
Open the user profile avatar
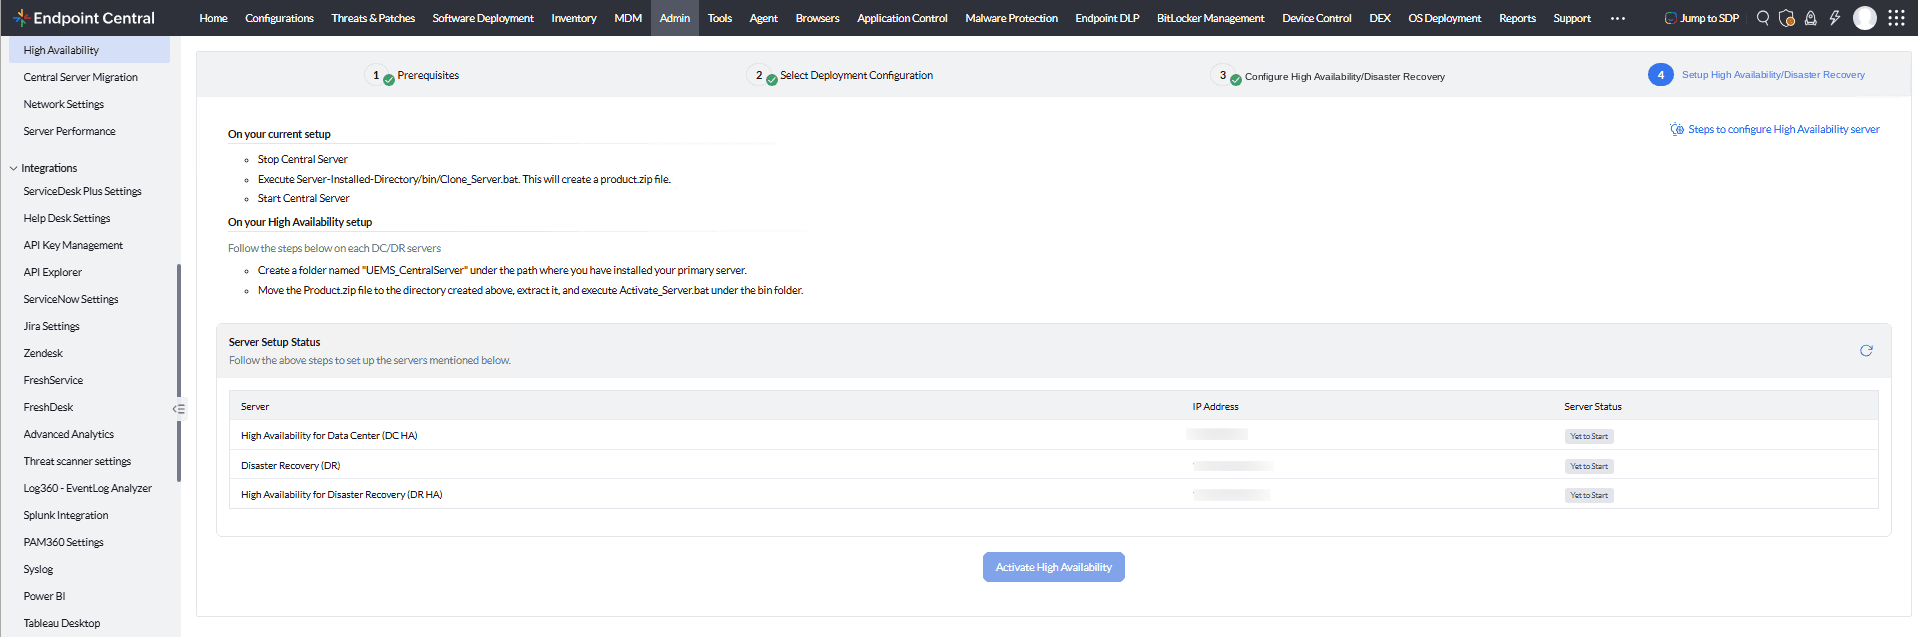tap(1865, 18)
